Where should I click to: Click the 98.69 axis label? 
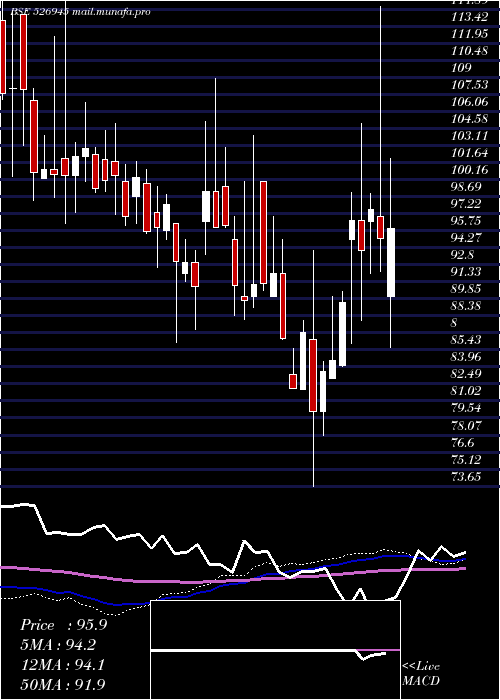pyautogui.click(x=466, y=187)
